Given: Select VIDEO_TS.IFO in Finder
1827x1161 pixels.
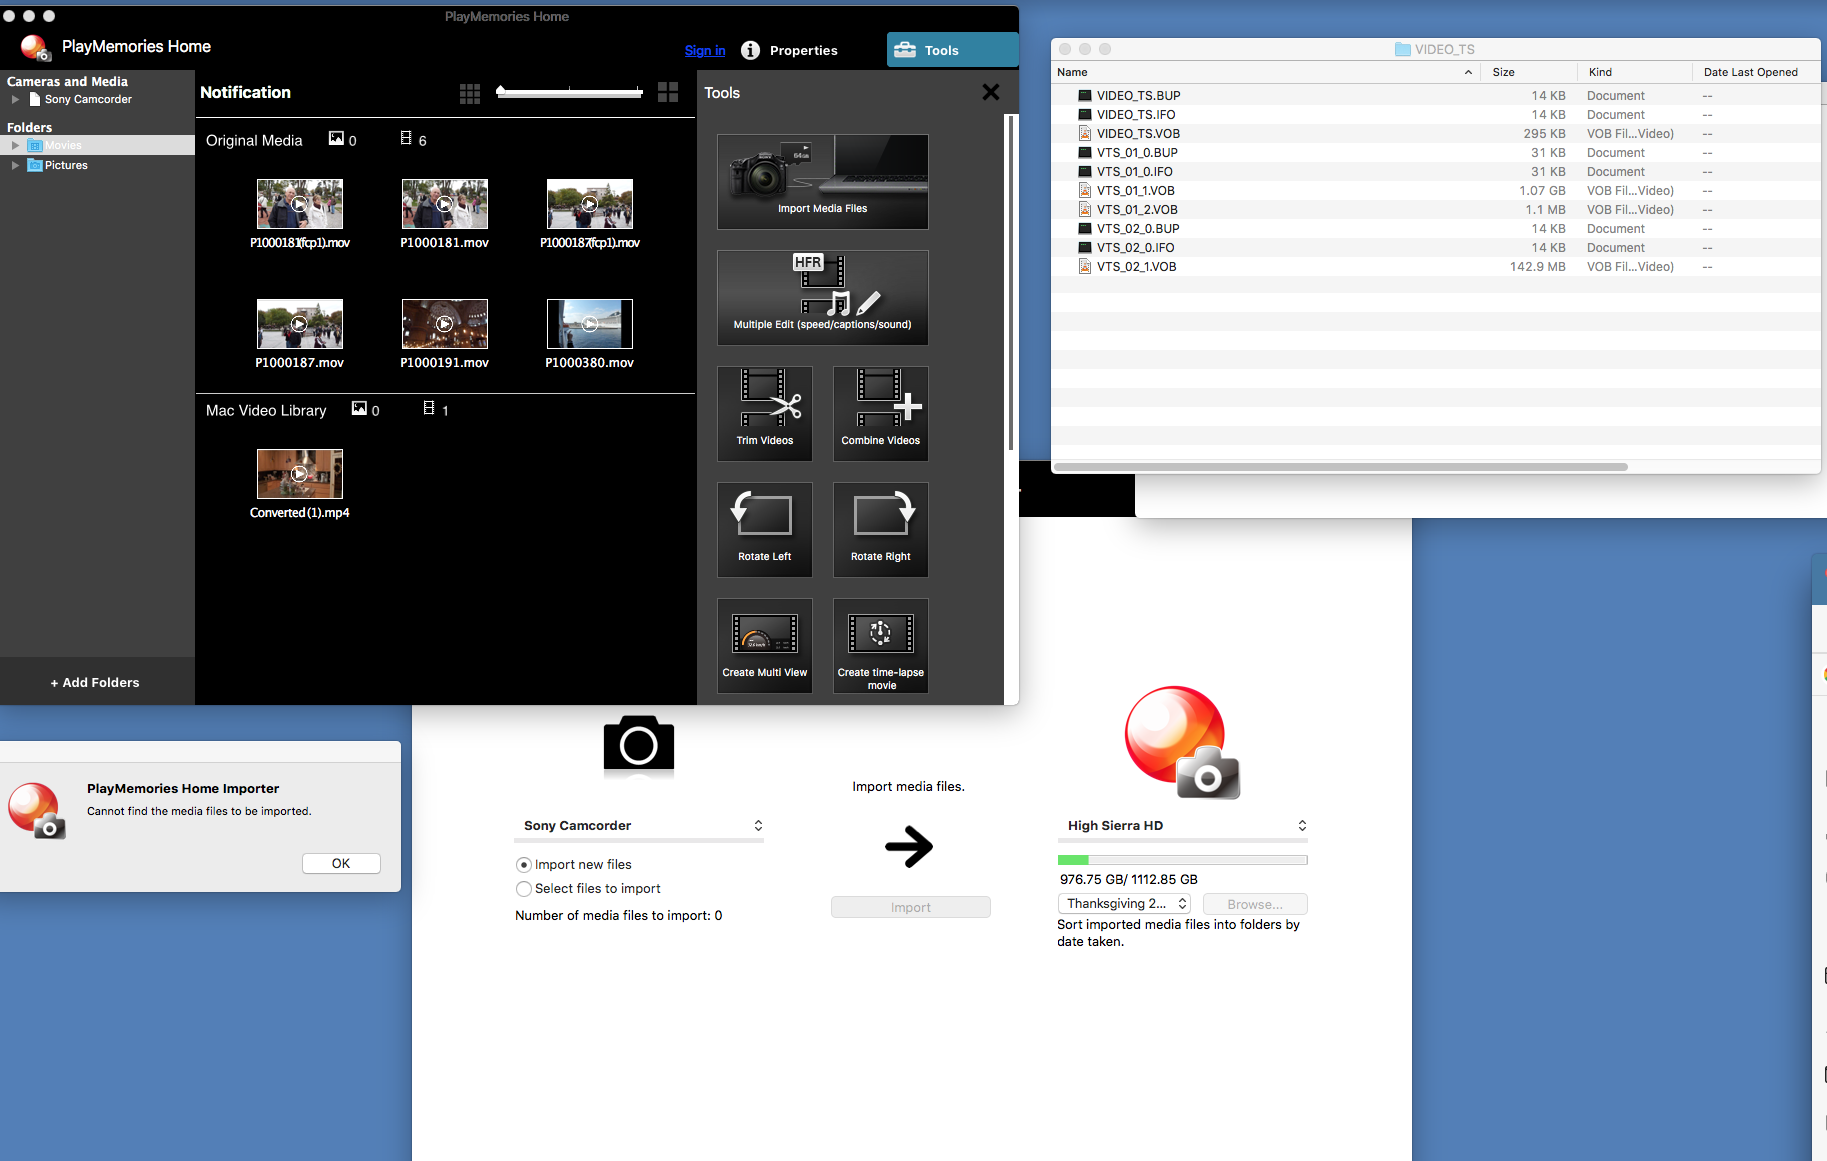Looking at the screenshot, I should coord(1436,115).
